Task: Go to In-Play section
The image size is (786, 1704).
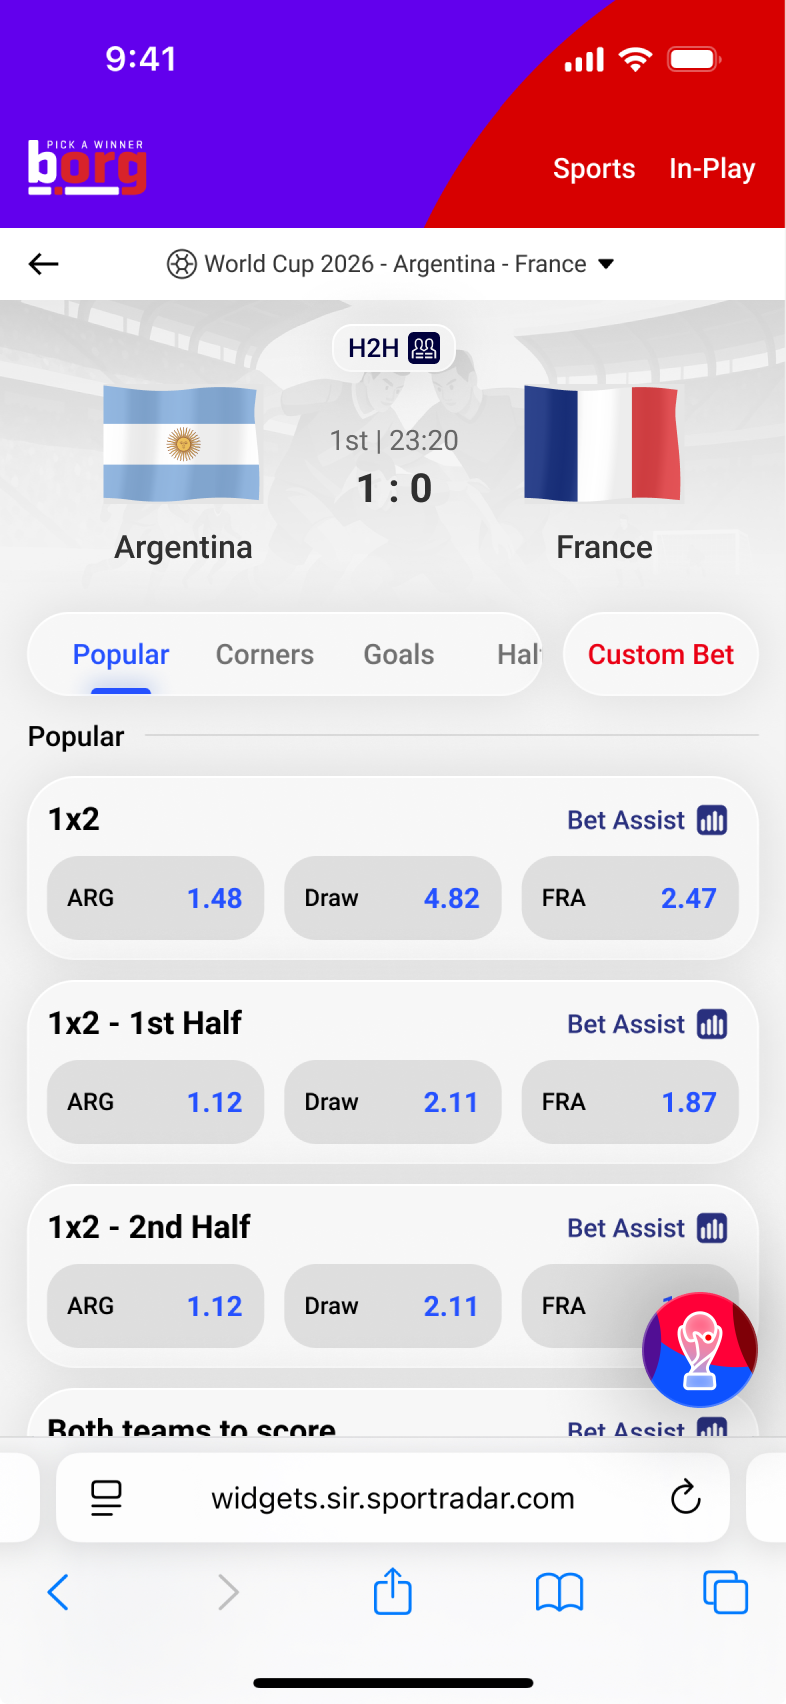Action: coord(712,169)
